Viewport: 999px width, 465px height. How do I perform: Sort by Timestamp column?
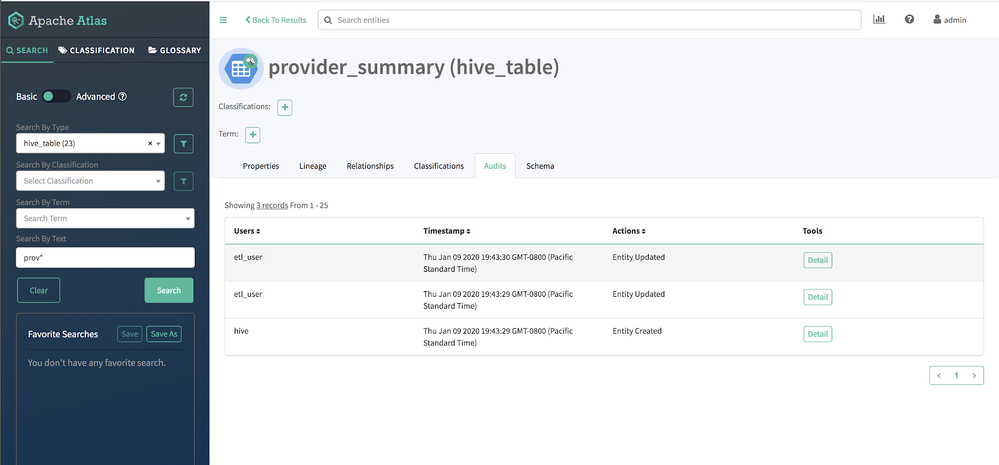pyautogui.click(x=447, y=231)
